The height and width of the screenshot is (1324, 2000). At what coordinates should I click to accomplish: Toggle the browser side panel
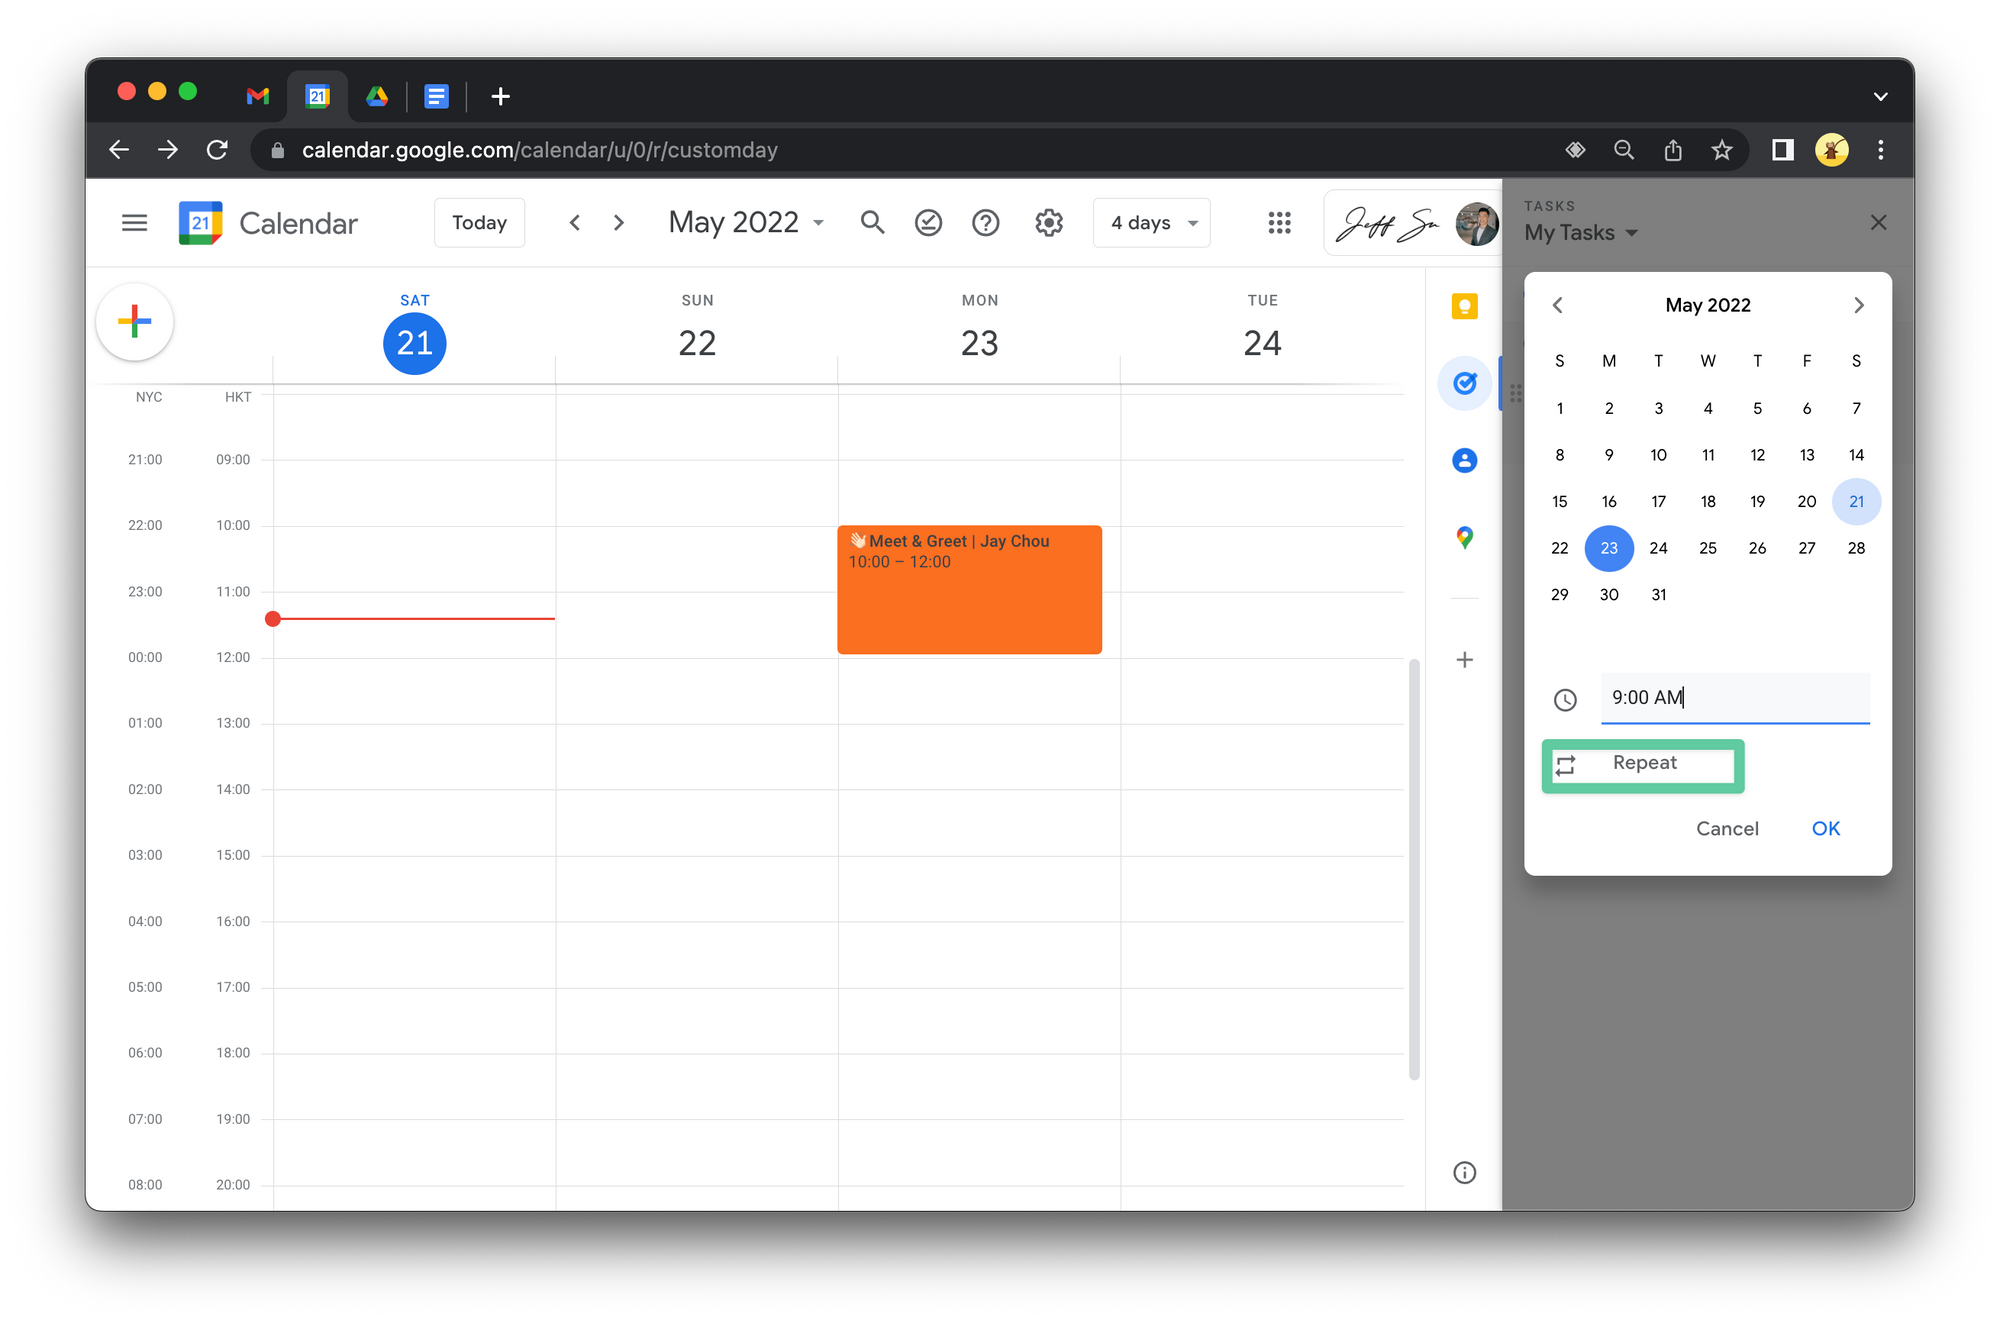(x=1782, y=150)
